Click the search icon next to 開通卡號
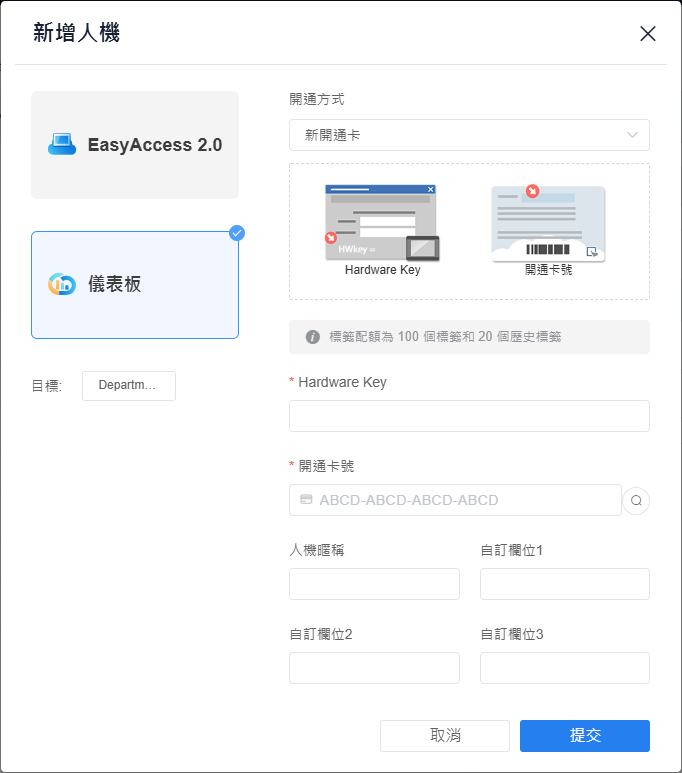 (x=636, y=500)
